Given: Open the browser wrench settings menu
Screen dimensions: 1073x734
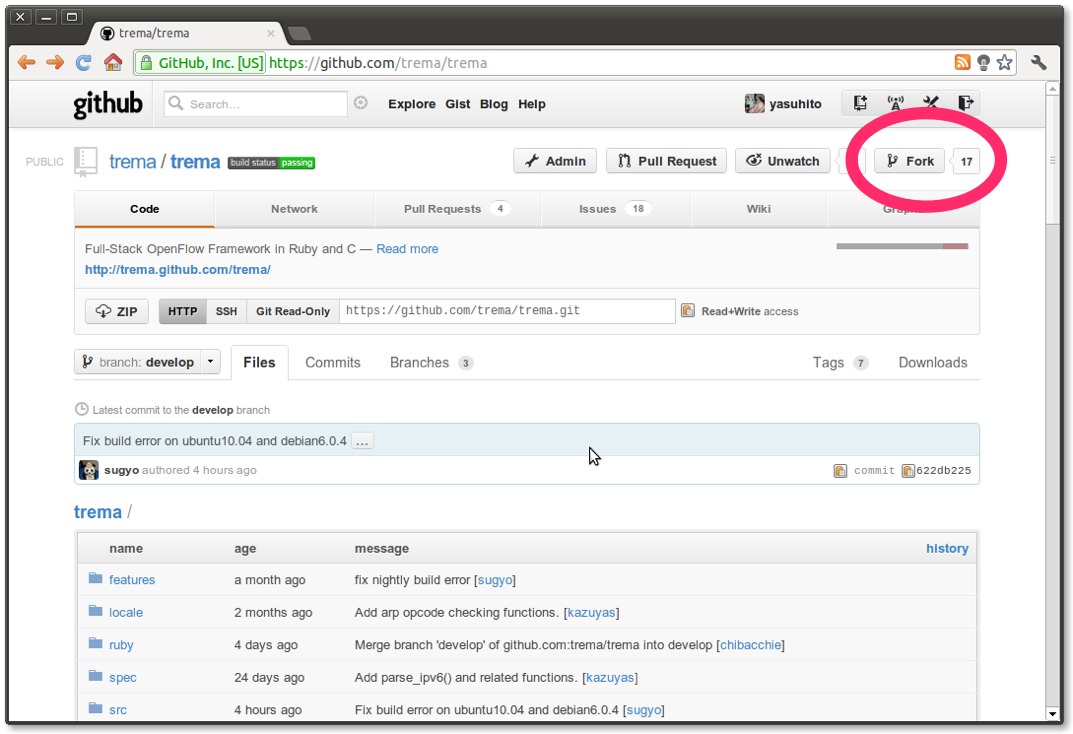Looking at the screenshot, I should point(1038,63).
